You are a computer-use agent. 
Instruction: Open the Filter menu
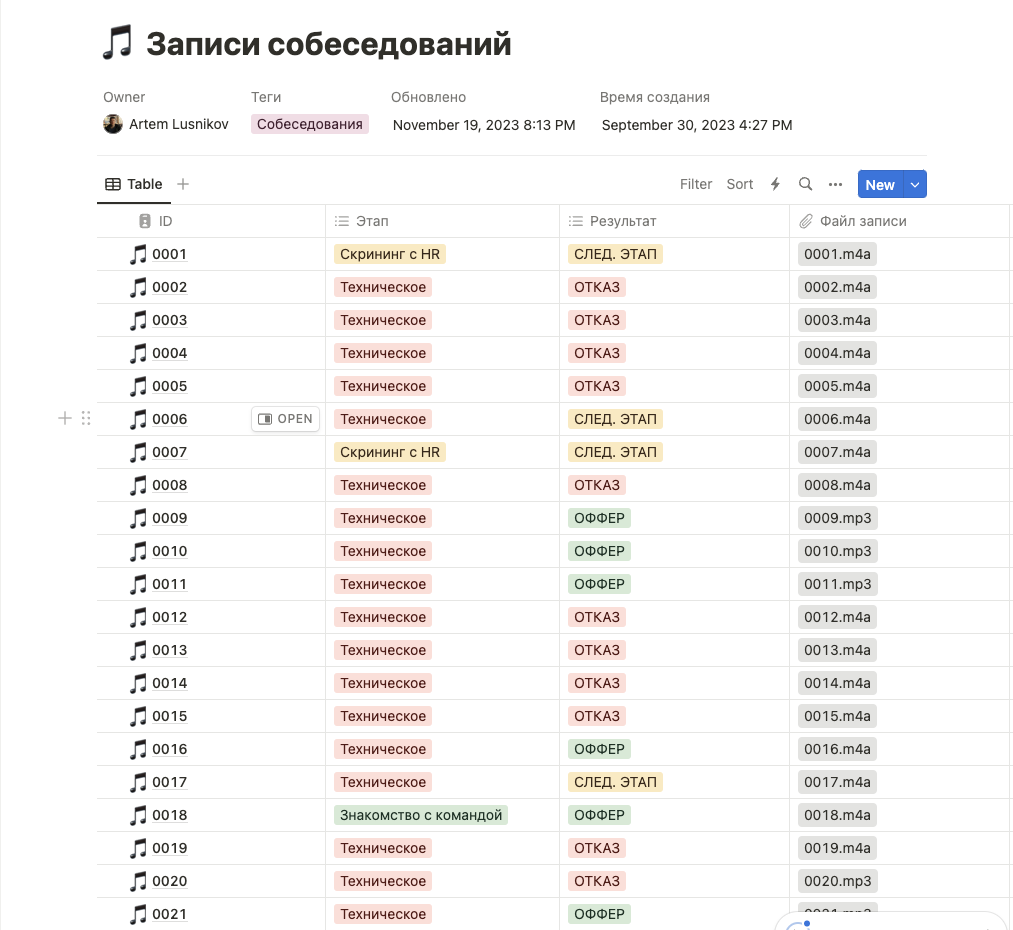tap(696, 184)
